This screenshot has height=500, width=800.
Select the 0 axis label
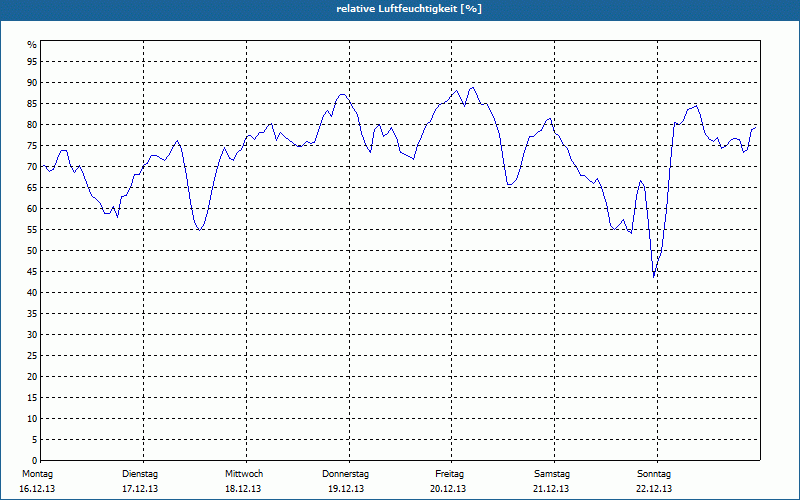pos(34,460)
